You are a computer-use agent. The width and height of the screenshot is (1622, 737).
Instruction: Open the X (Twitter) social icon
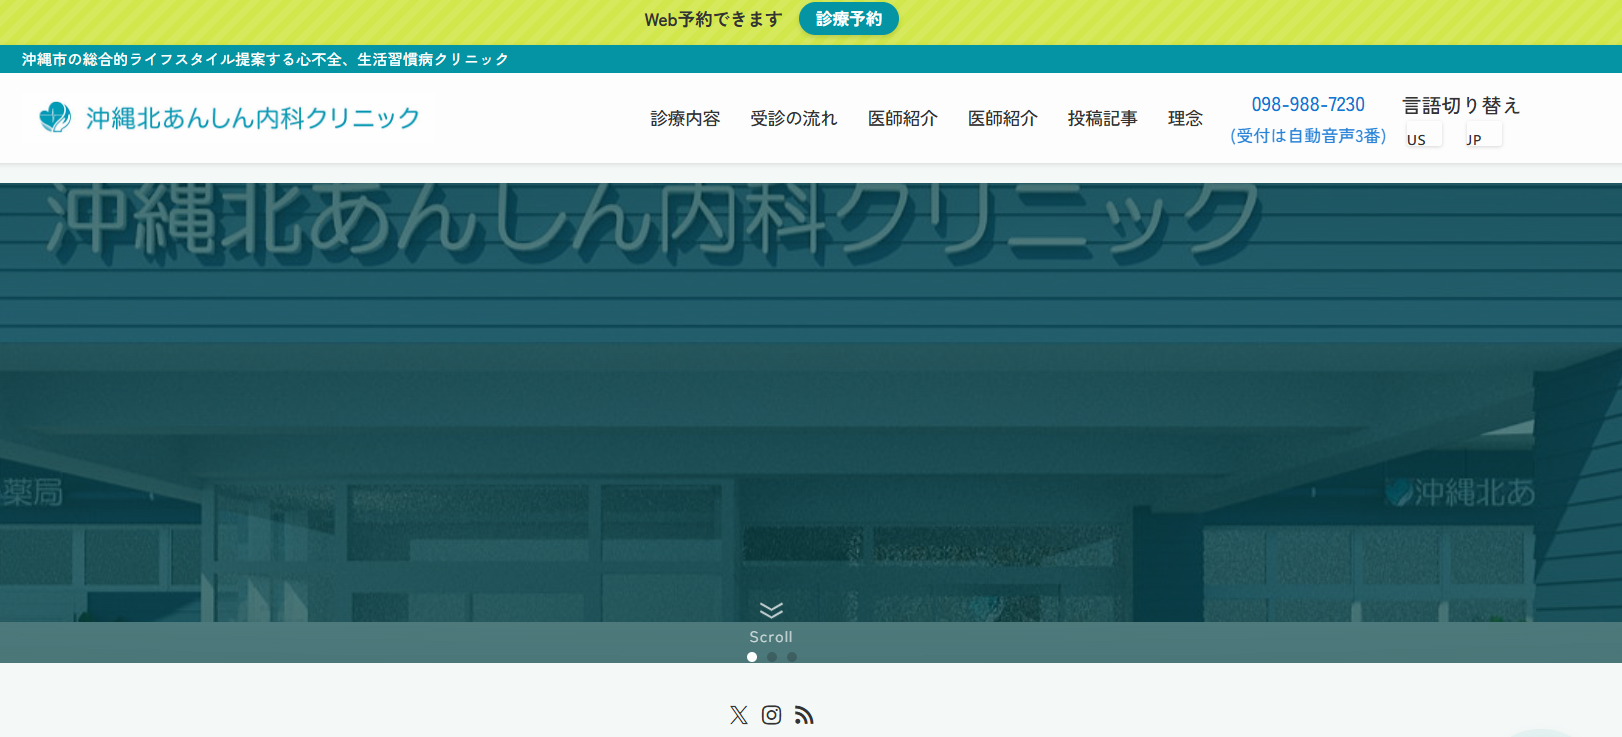tap(739, 715)
